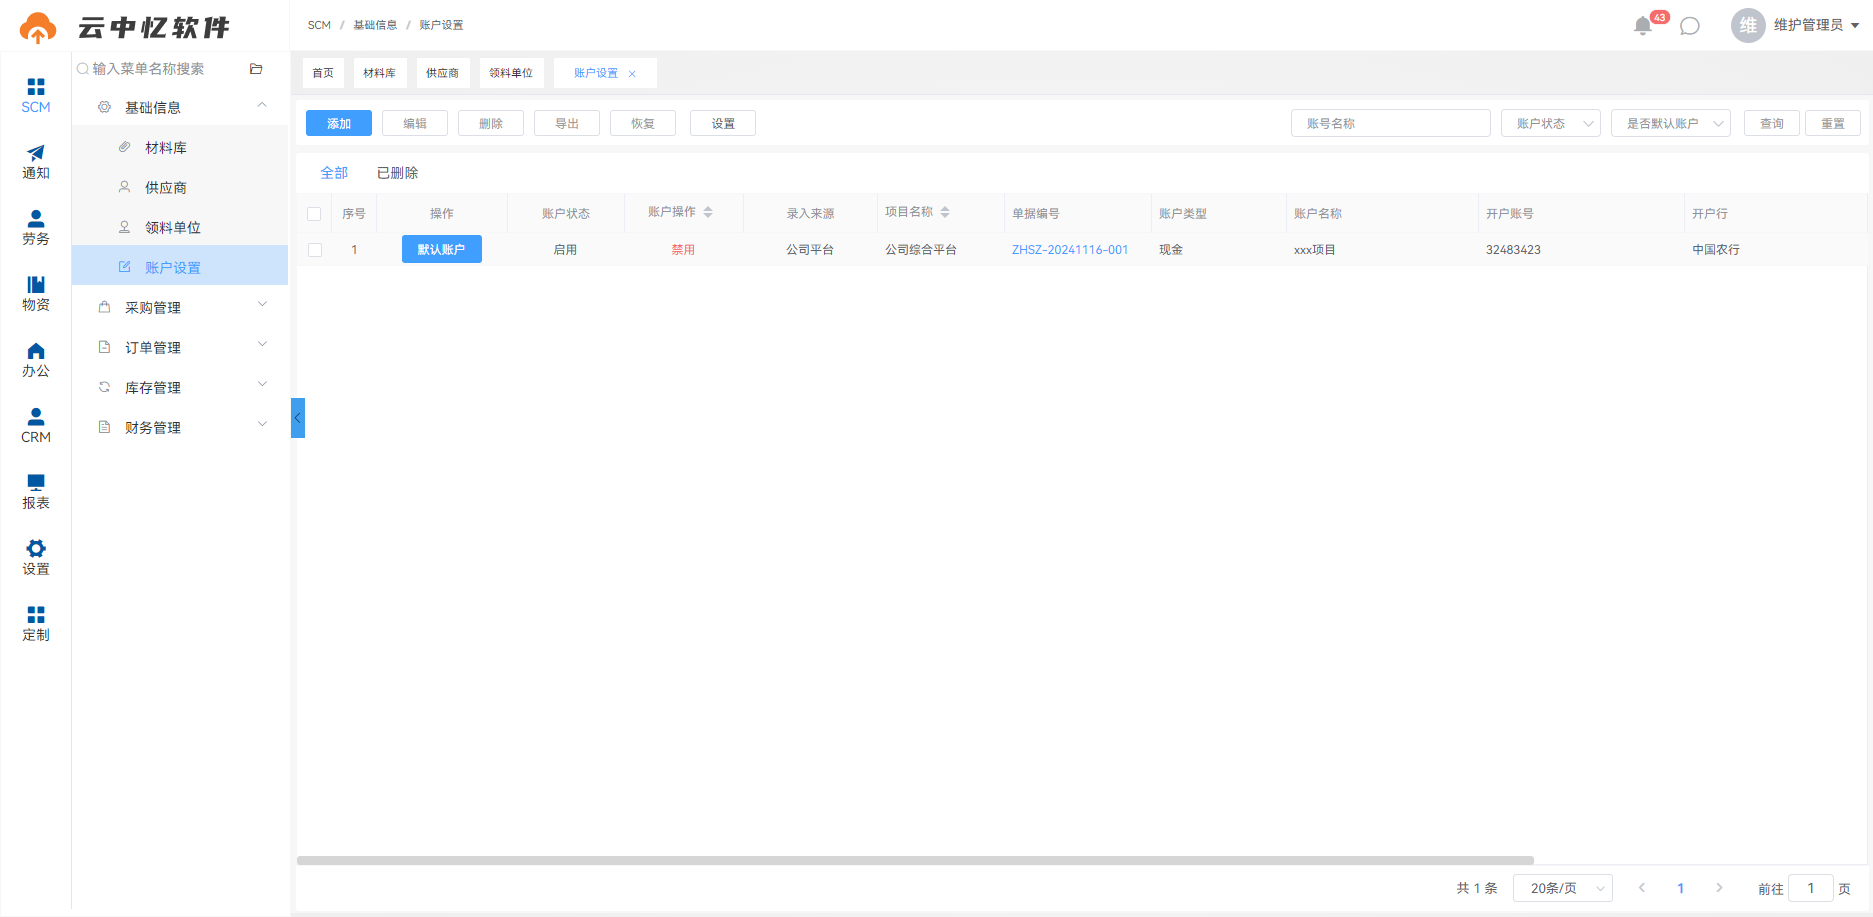The height and width of the screenshot is (917, 1873).
Task: Open the 20条/页 page size dropdown
Action: tap(1562, 888)
